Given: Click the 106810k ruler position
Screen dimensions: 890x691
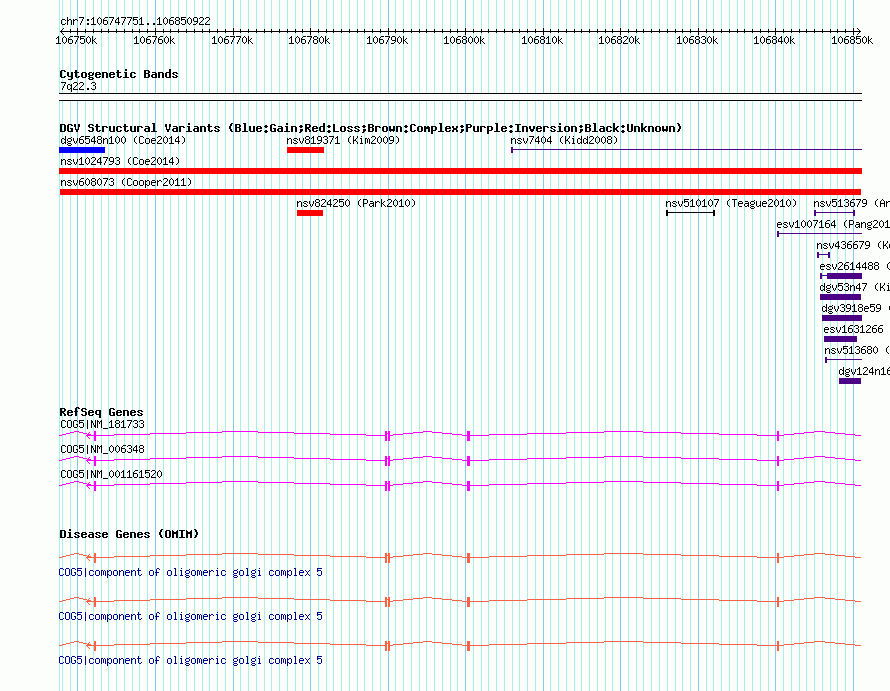Looking at the screenshot, I should click(x=541, y=40).
